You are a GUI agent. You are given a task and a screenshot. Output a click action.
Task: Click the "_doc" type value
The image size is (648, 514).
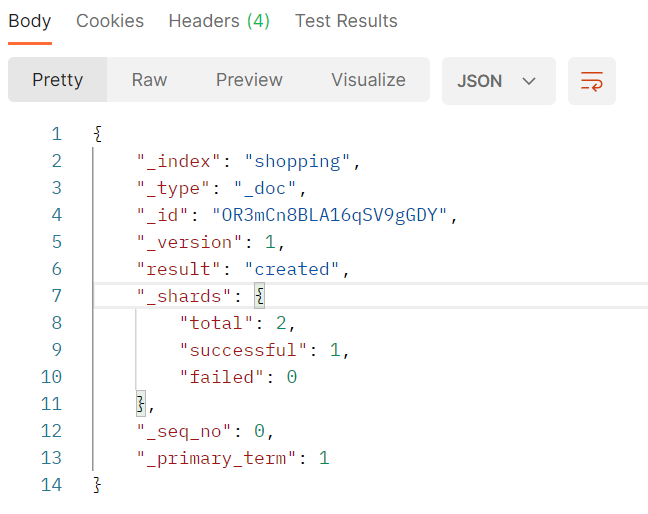coord(269,188)
